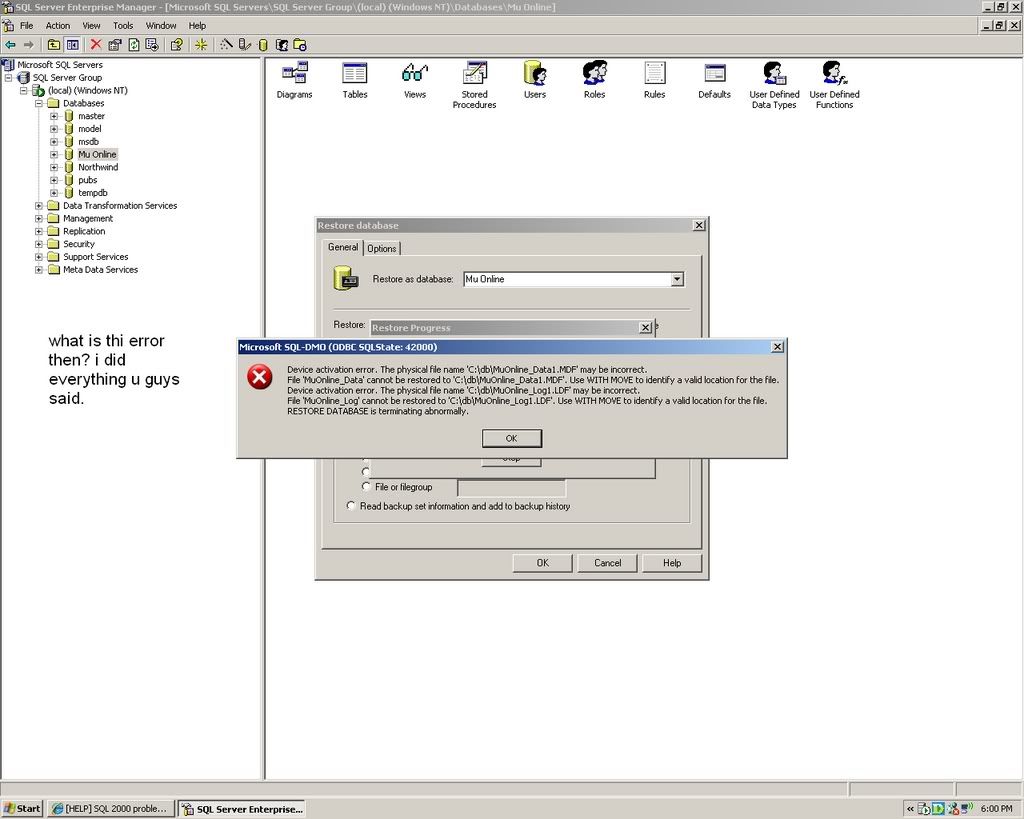Screen dimensions: 1024x819
Task: Open the Roles icon
Action: click(x=595, y=74)
